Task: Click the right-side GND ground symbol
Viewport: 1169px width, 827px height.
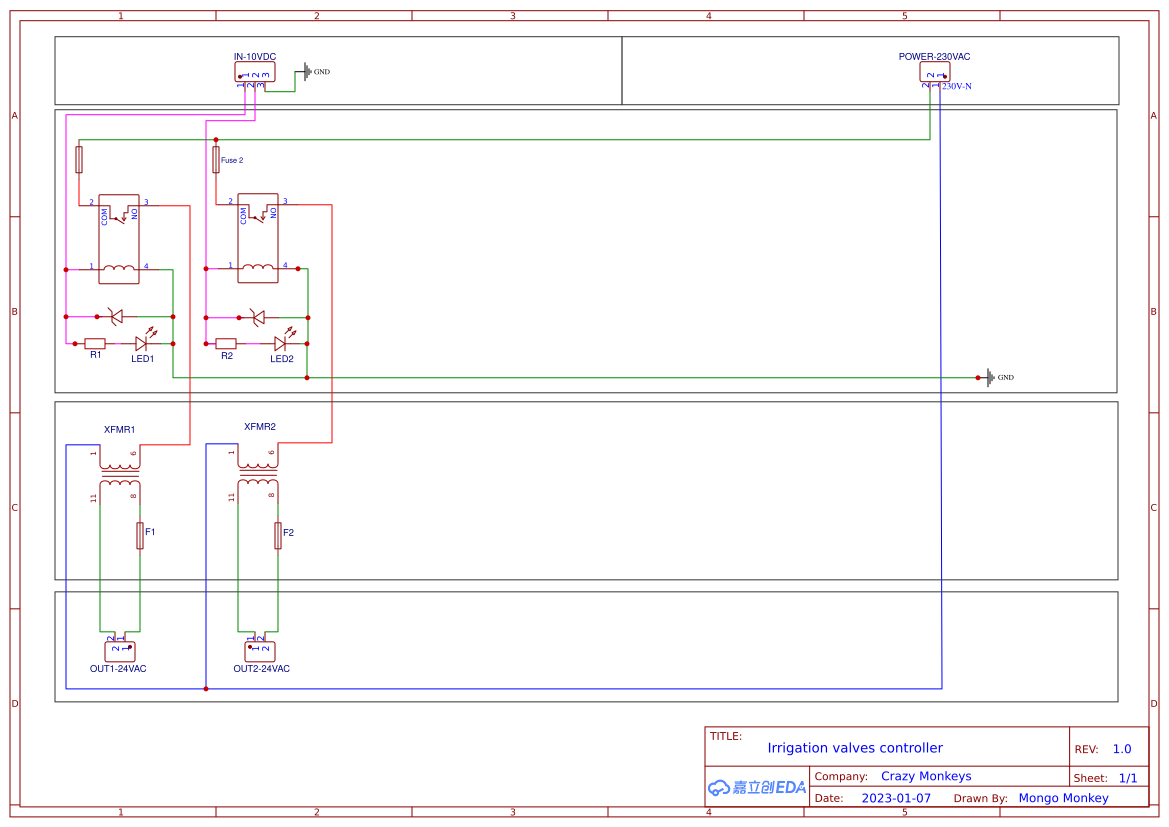Action: pyautogui.click(x=989, y=377)
